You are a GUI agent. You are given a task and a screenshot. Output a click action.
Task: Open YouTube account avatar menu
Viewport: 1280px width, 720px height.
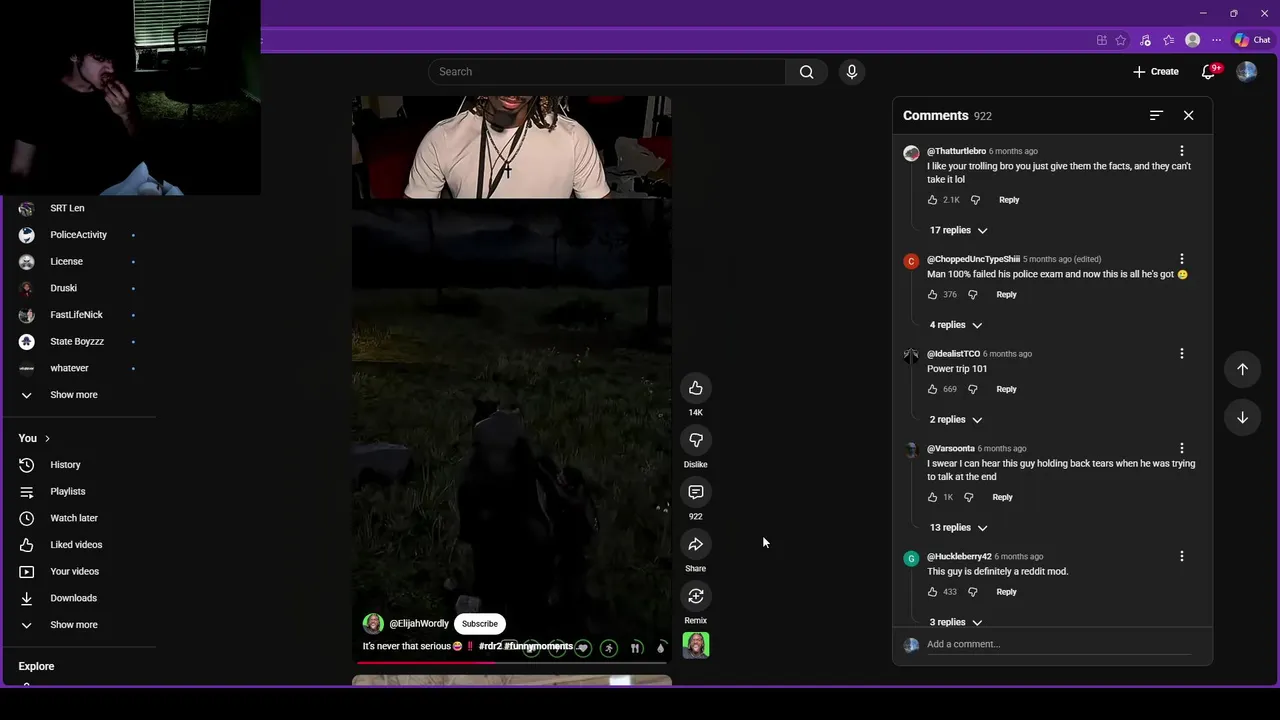click(1246, 72)
